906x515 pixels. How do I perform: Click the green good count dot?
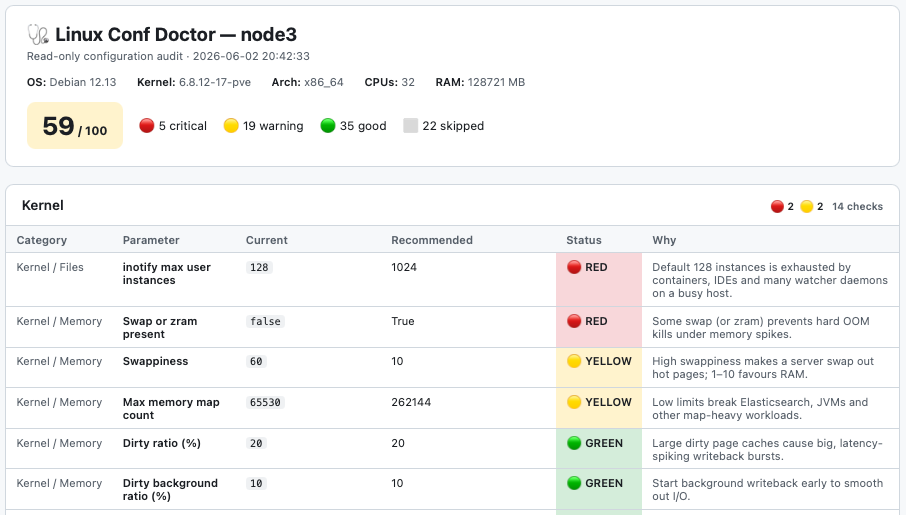(328, 125)
